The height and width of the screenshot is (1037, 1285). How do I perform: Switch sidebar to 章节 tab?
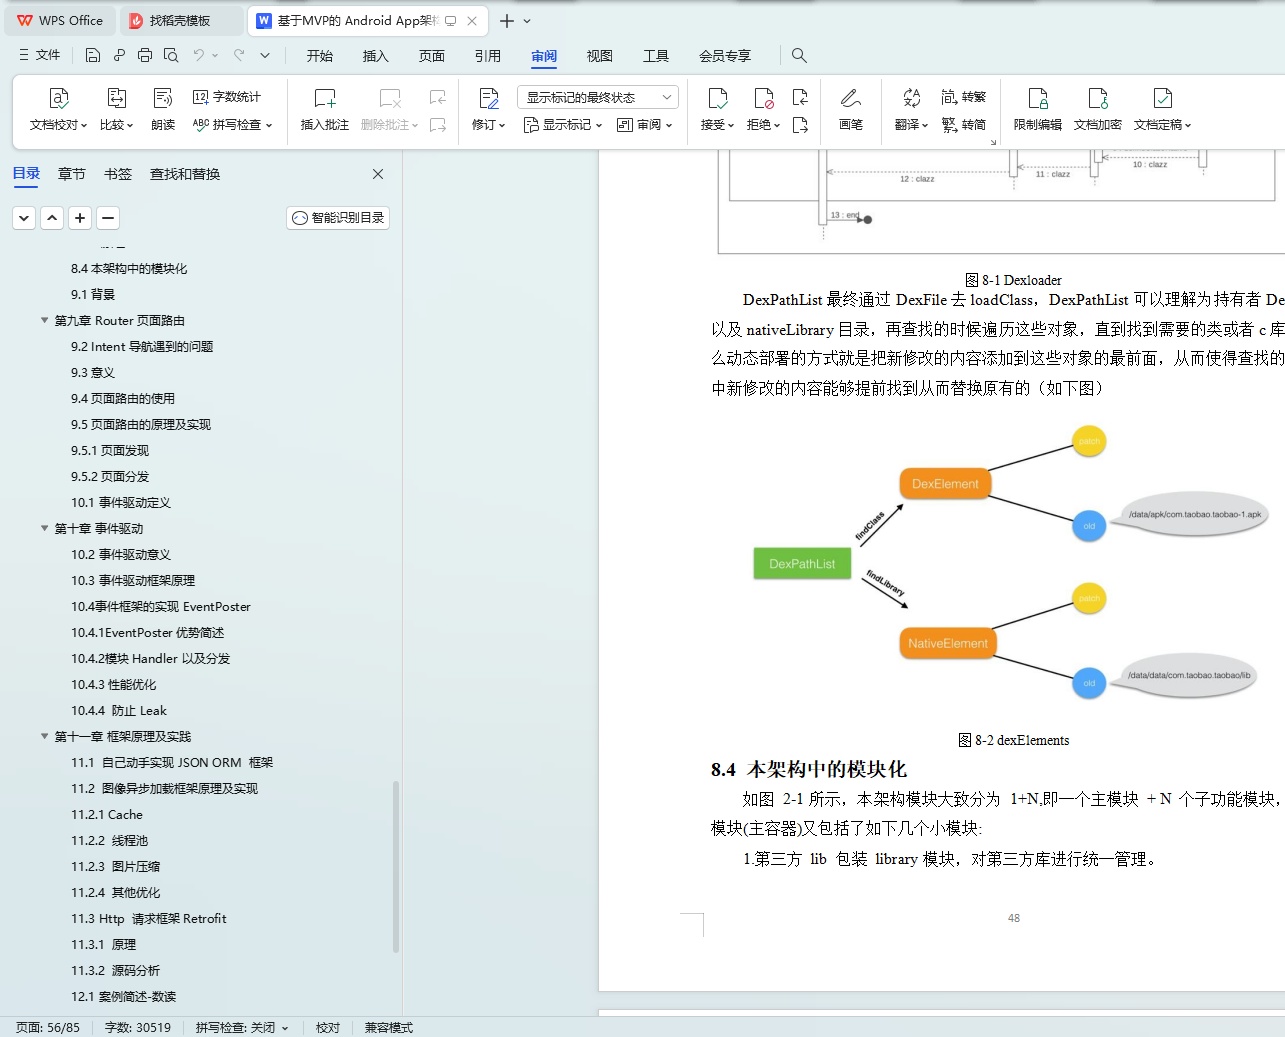[x=72, y=174]
